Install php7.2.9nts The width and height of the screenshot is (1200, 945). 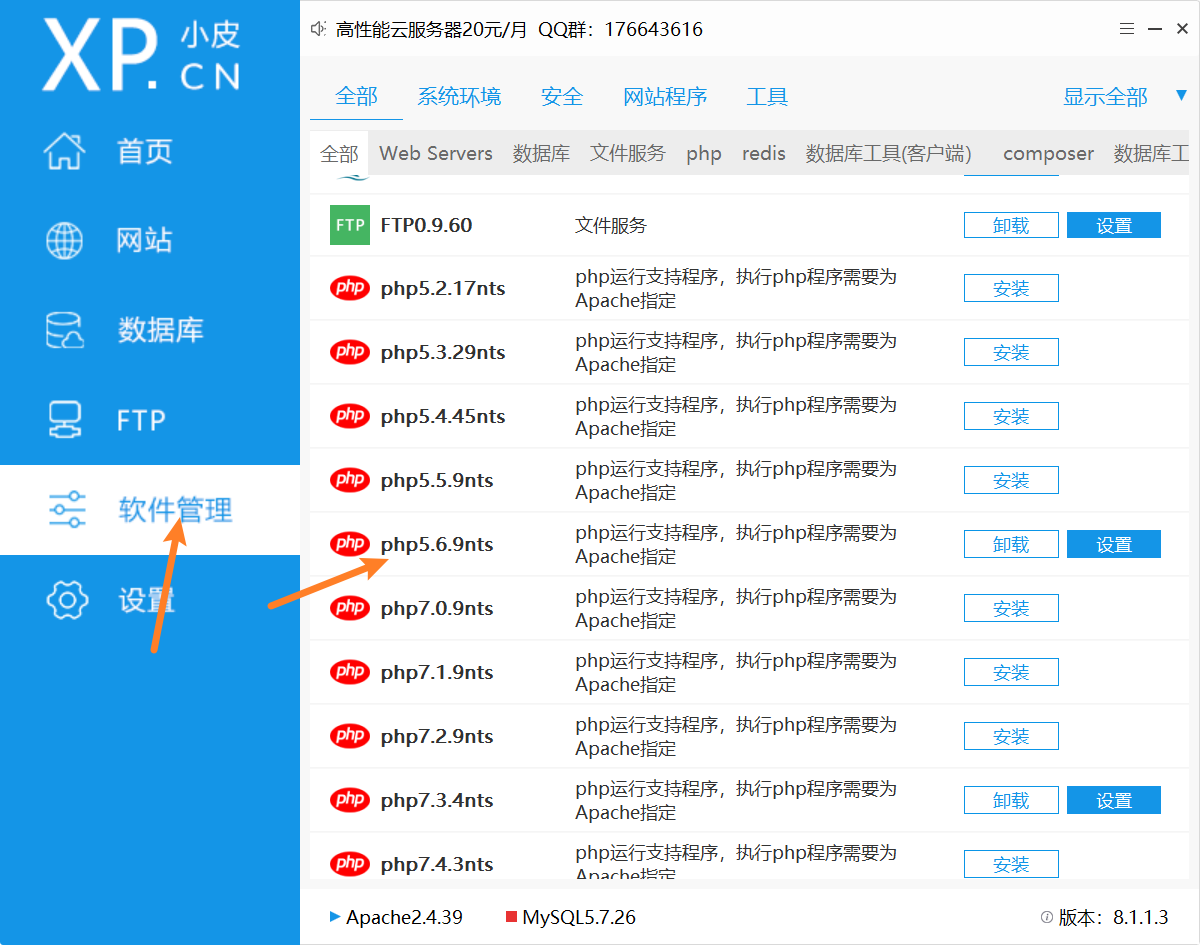(x=1011, y=736)
